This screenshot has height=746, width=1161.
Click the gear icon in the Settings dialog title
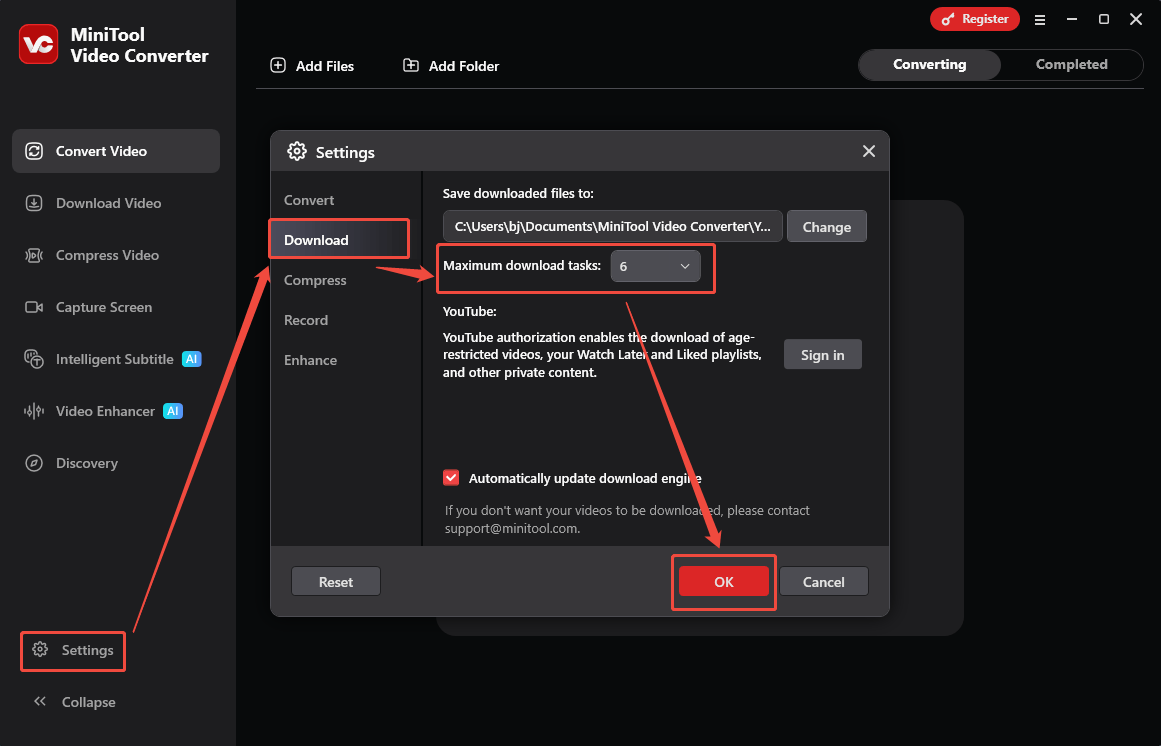pos(297,152)
